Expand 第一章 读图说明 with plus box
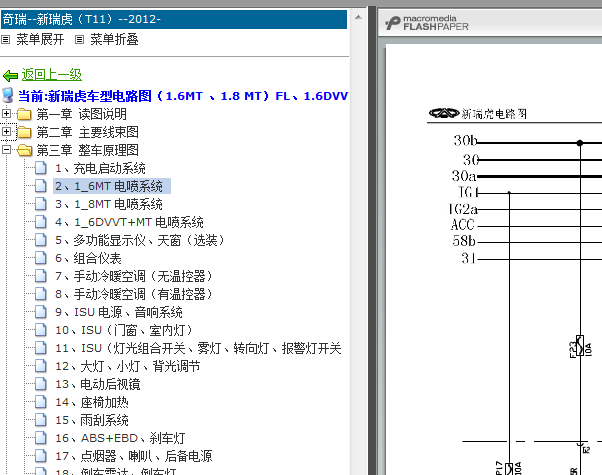This screenshot has height=475, width=602. 6,113
